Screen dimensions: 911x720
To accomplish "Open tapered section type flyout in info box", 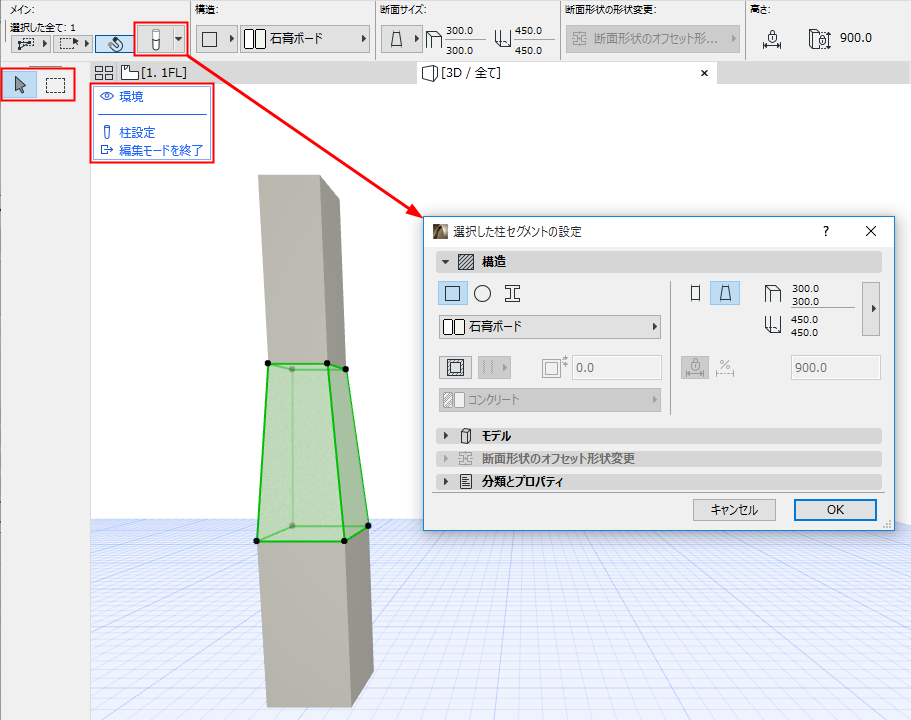I will (x=401, y=40).
